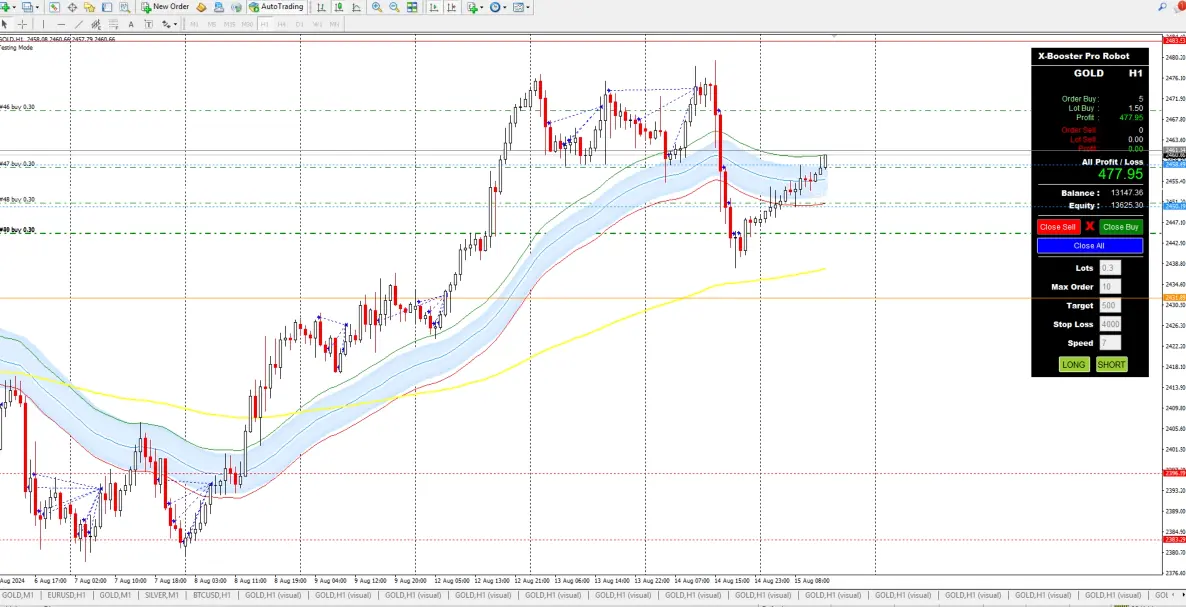Click the blue Close All button
Image resolution: width=1186 pixels, height=607 pixels.
[x=1089, y=246]
